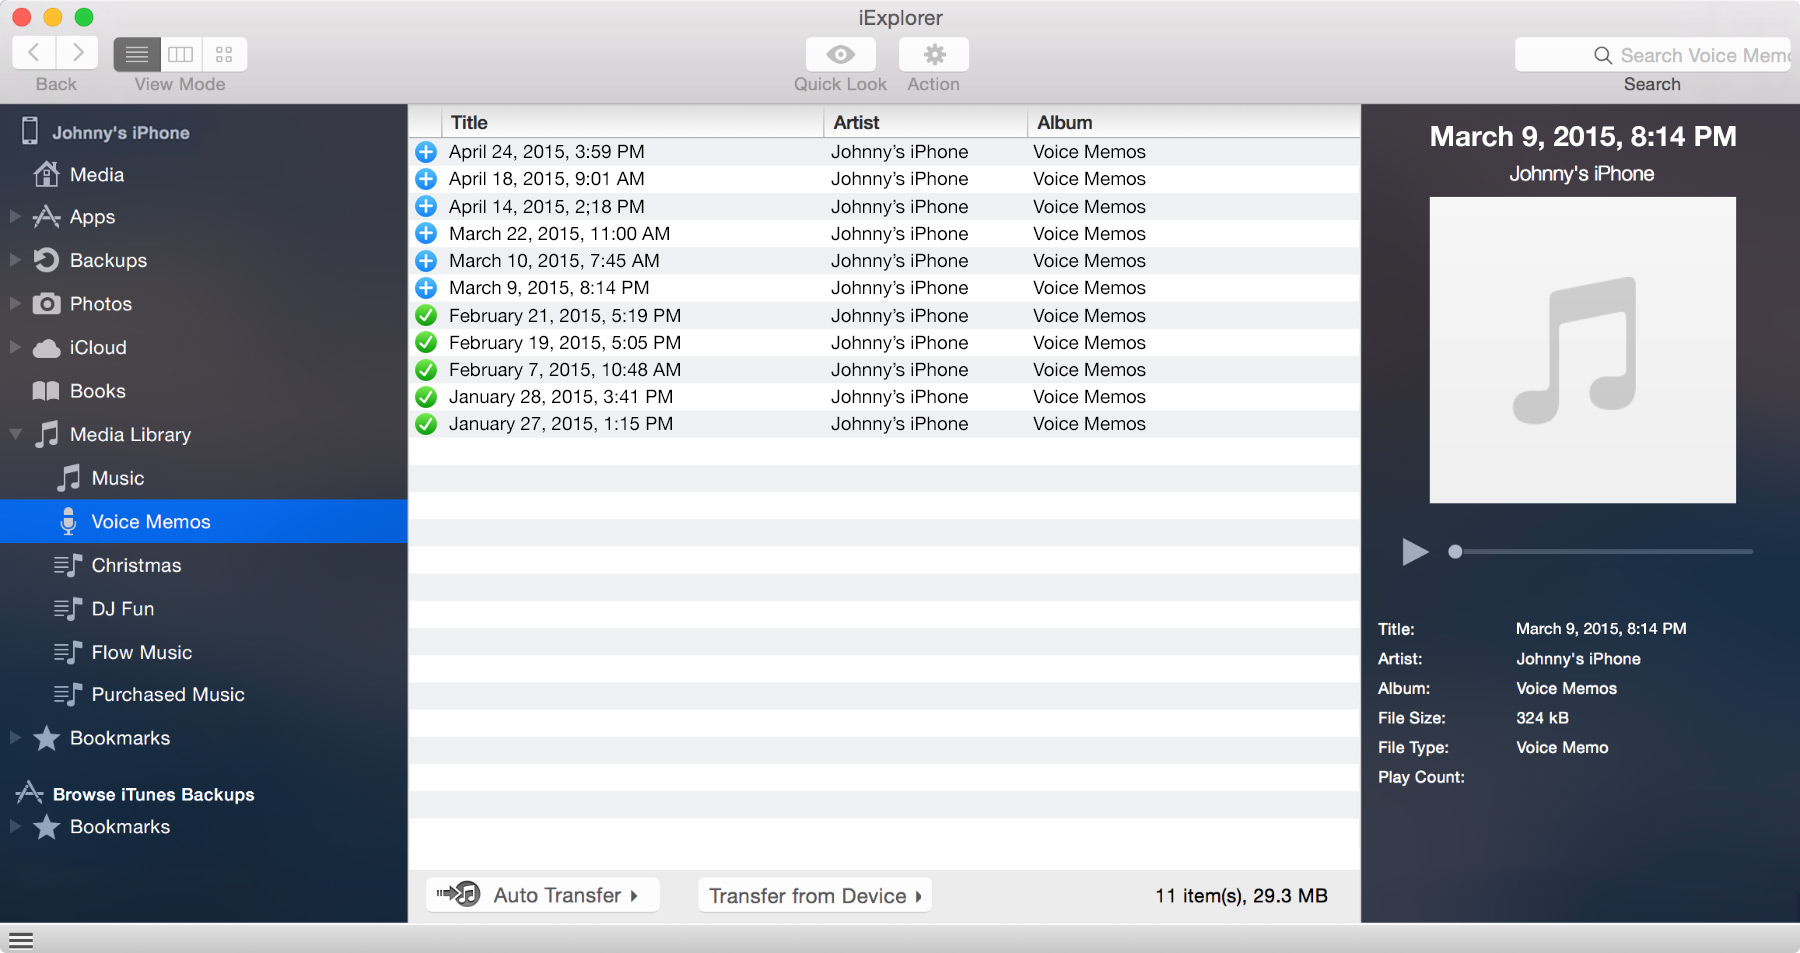
Task: Switch to list view mode
Action: coord(137,54)
